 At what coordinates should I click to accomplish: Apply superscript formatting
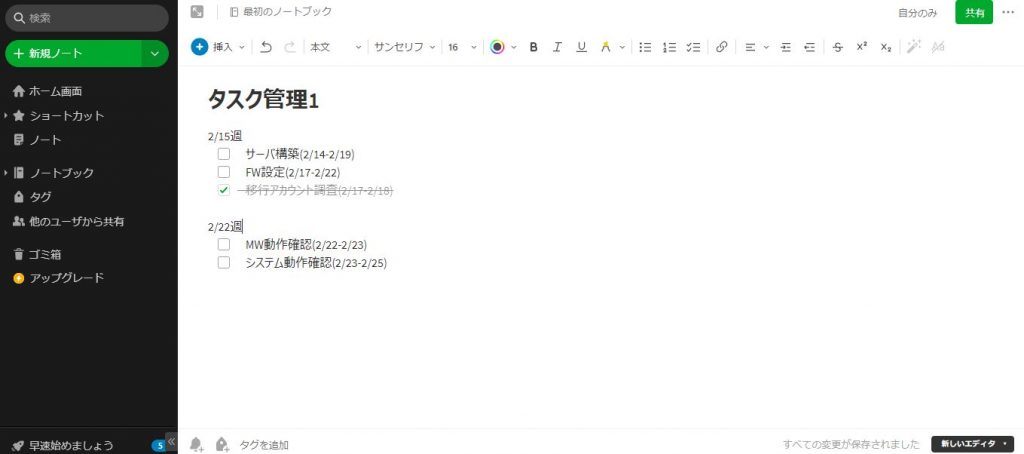(x=861, y=47)
